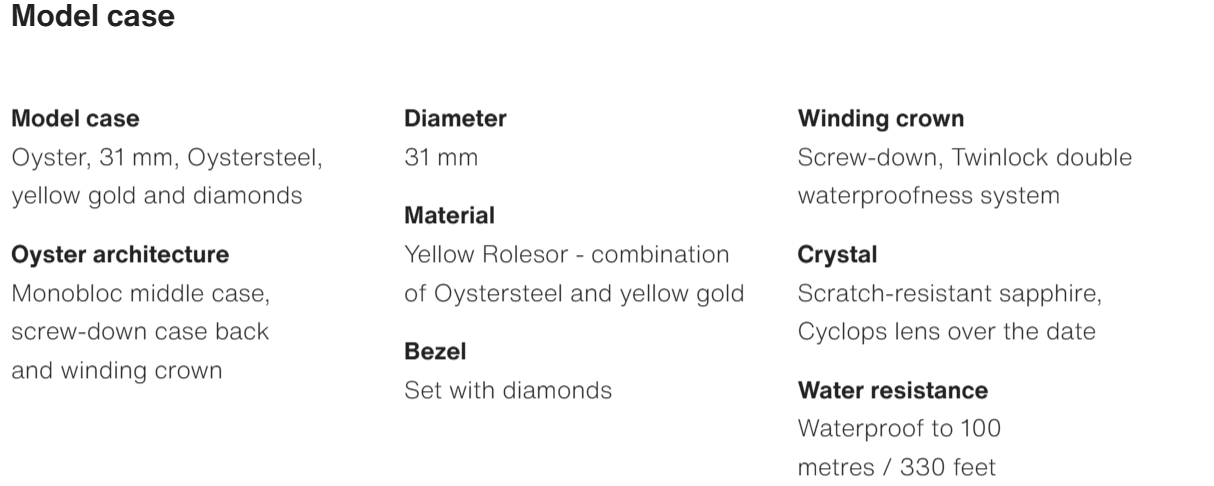
Task: Click the large "Model case" page heading
Action: click(x=93, y=17)
